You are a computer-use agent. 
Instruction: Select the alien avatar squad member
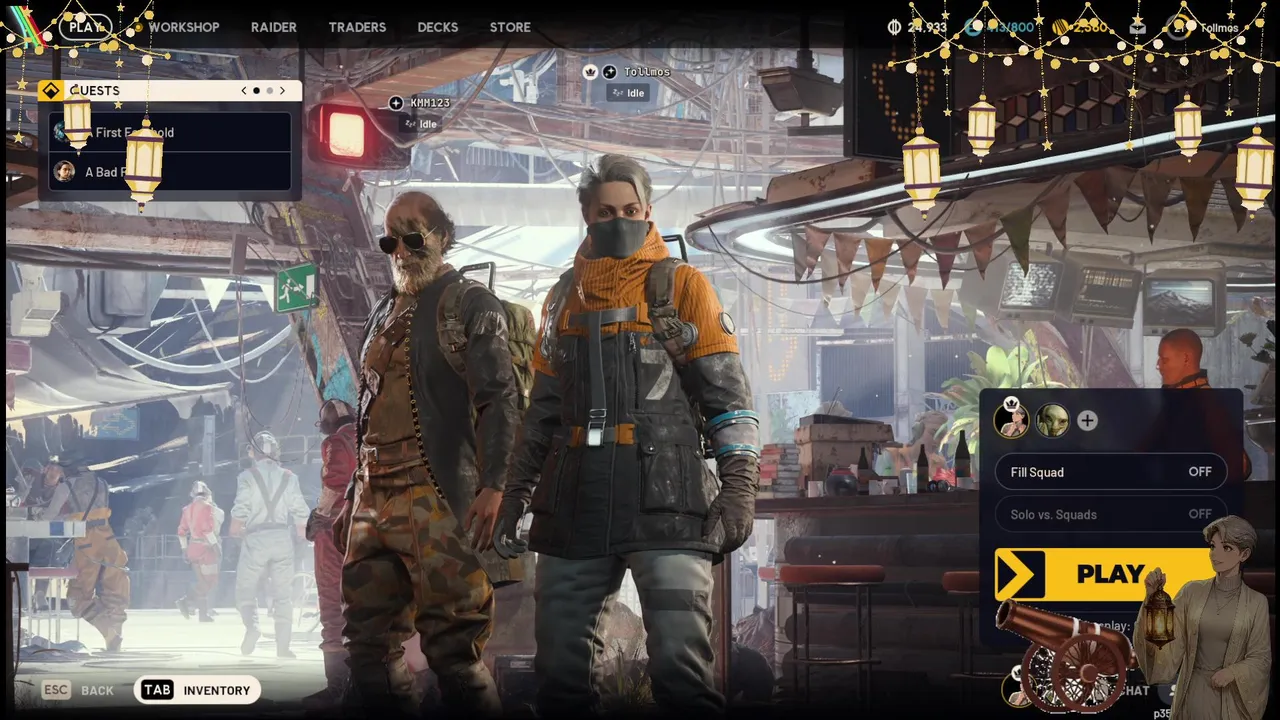(1052, 420)
